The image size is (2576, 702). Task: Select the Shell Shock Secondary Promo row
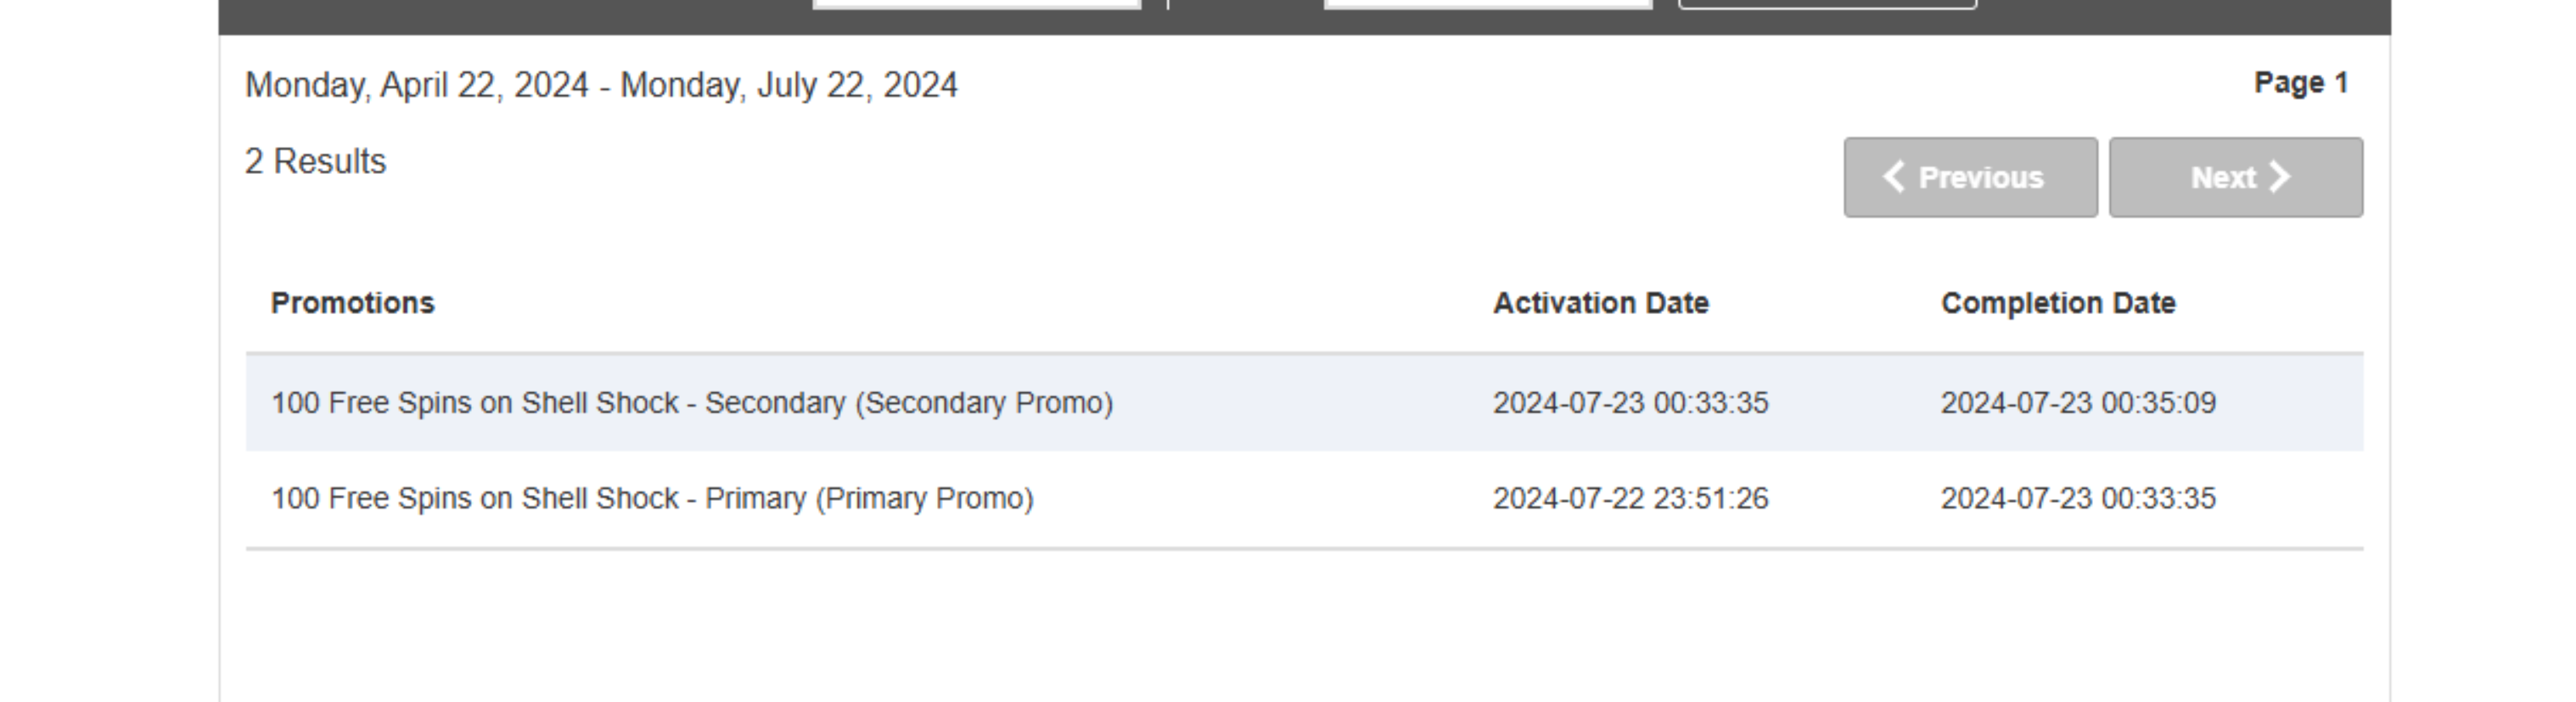pos(691,403)
